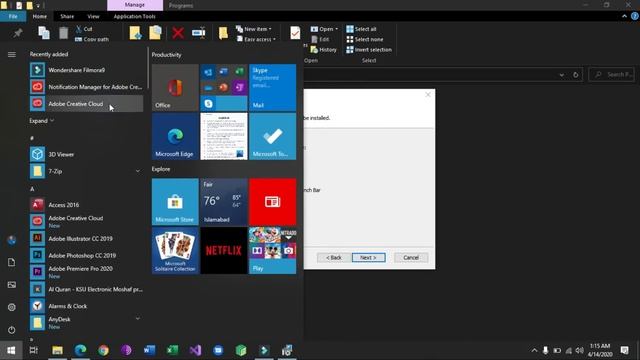This screenshot has width=640, height=360.
Task: Select the Manage contextual tab
Action: tap(135, 5)
